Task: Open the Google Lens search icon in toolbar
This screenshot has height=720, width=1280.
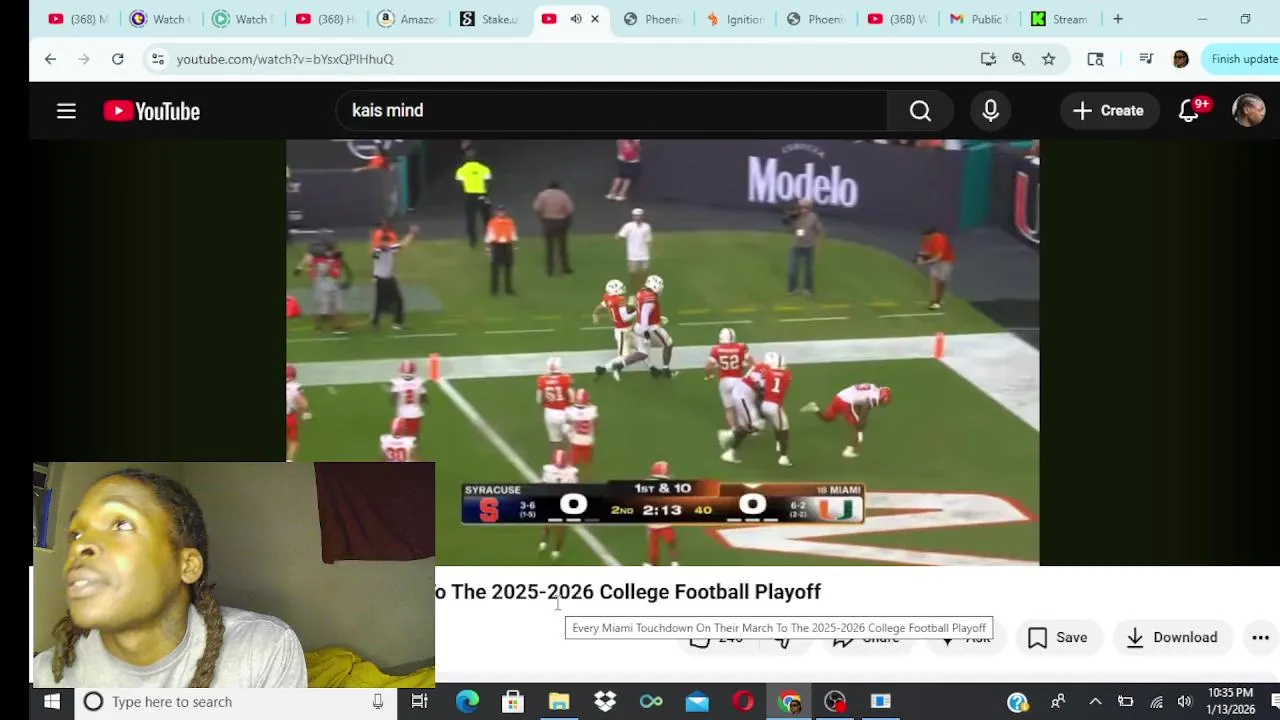Action: (x=1095, y=59)
